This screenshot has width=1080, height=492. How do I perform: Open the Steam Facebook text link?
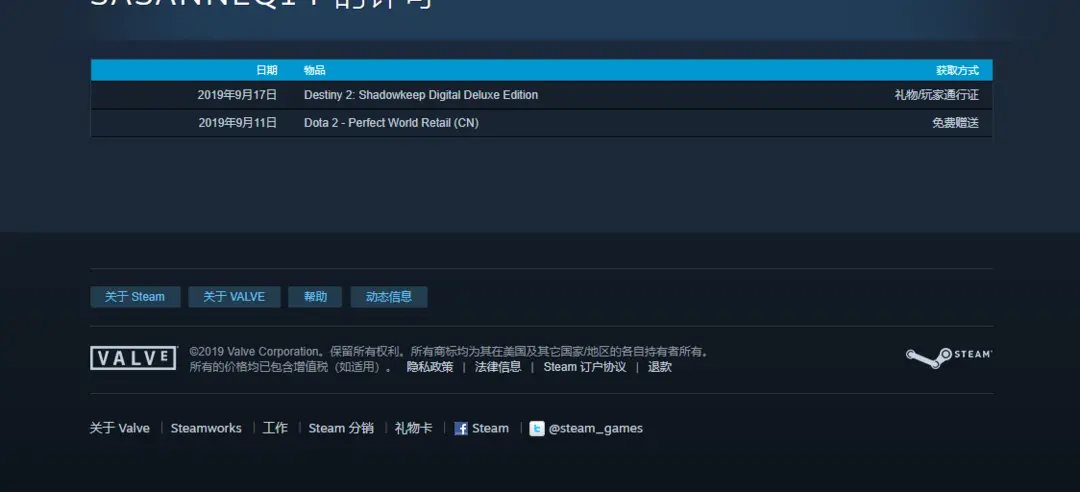pyautogui.click(x=490, y=429)
